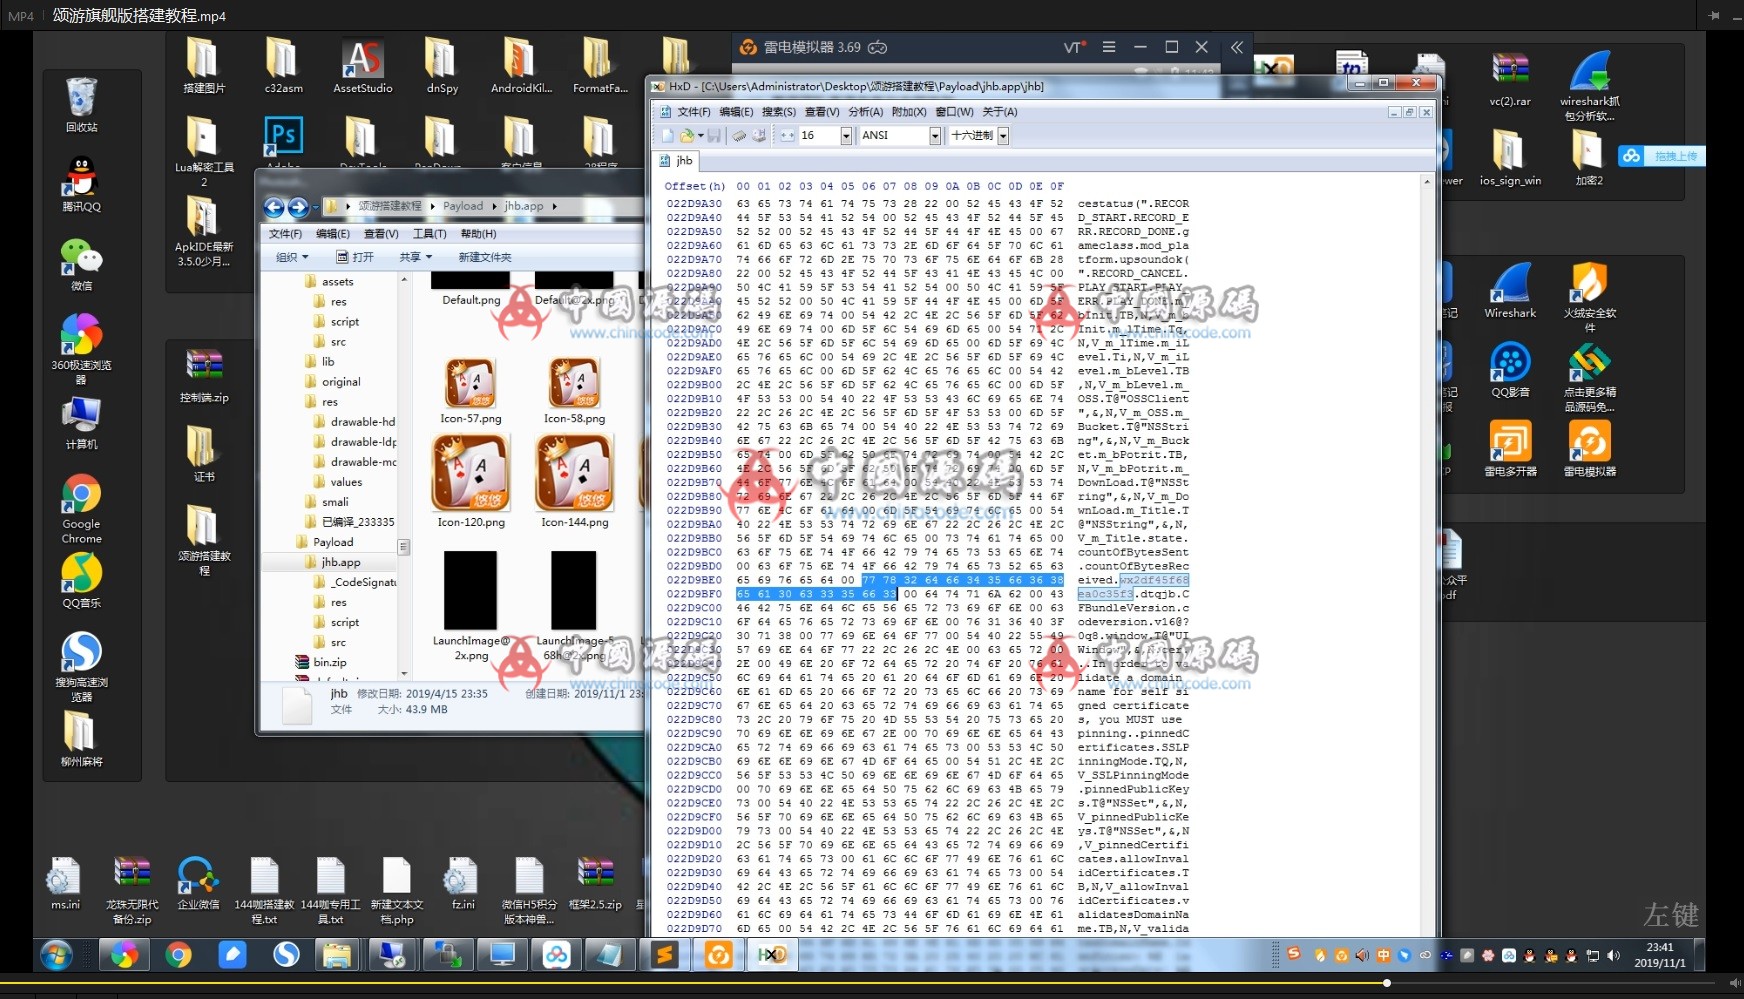This screenshot has height=999, width=1744.
Task: Click the AssetStudio desktop icon
Action: click(362, 67)
